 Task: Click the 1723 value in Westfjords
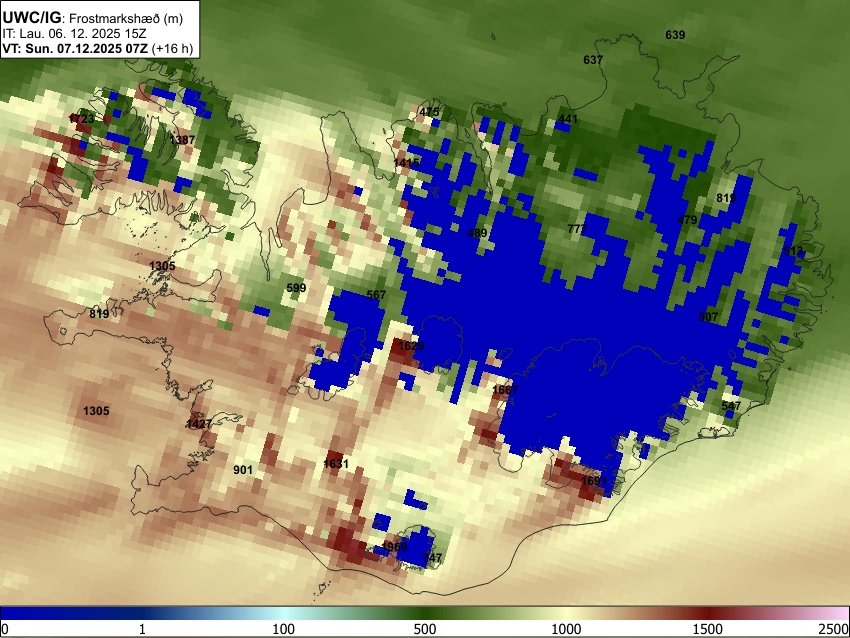tap(82, 119)
